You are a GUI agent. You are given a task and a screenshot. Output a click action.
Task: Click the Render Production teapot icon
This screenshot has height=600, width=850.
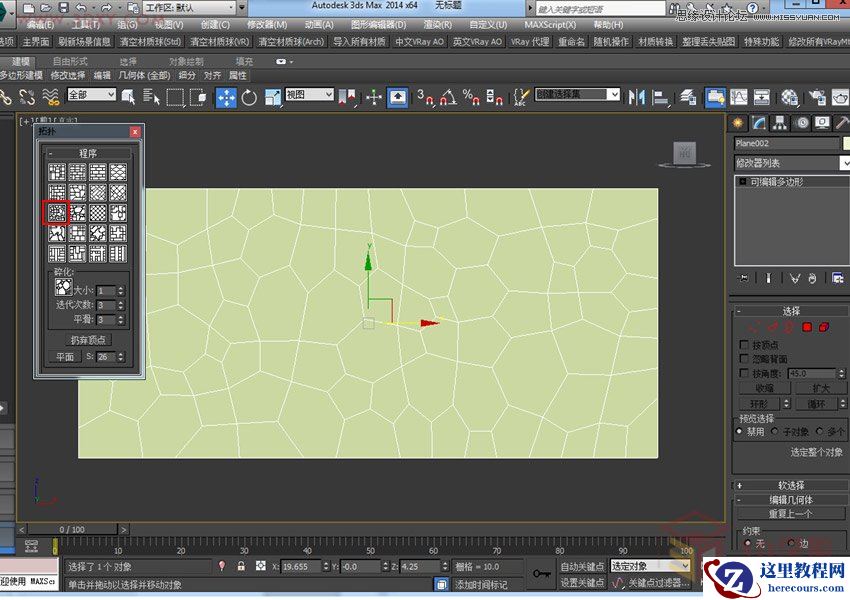coord(840,97)
